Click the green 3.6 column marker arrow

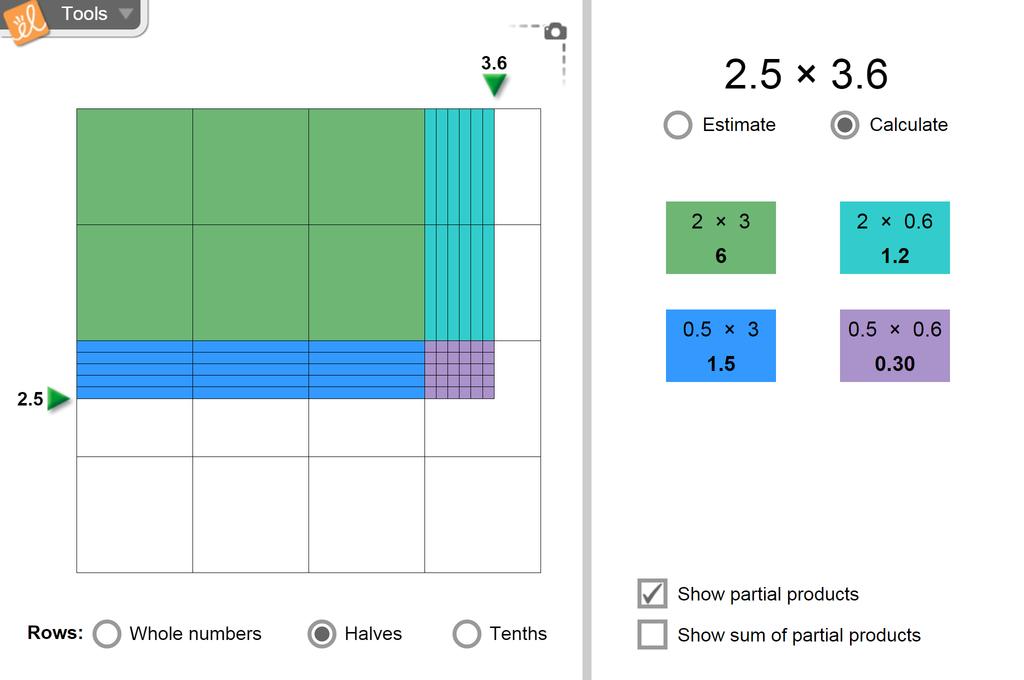pos(495,85)
